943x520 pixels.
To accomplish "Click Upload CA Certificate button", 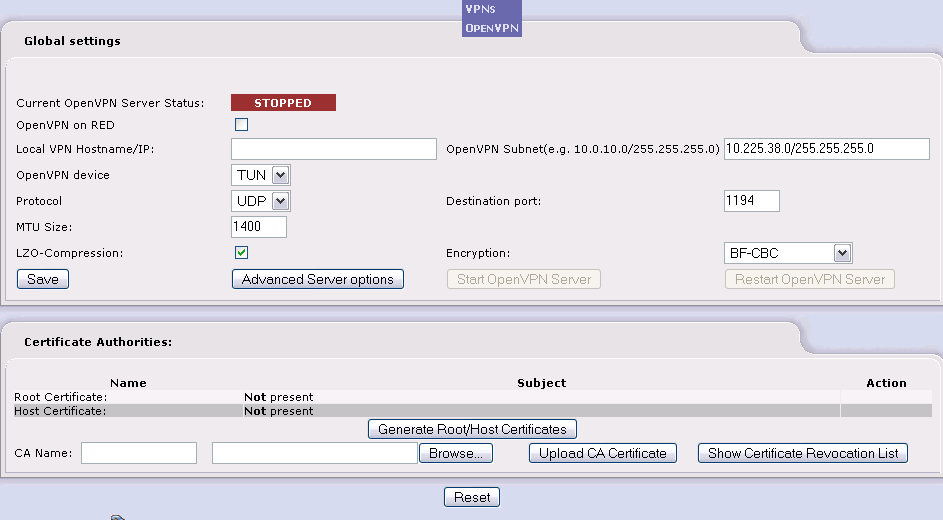I will coord(603,453).
